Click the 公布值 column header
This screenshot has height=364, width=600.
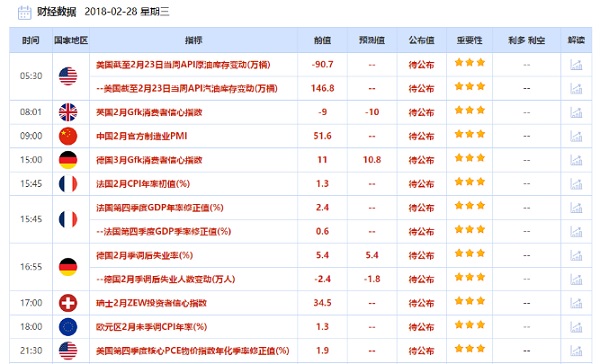(x=421, y=40)
